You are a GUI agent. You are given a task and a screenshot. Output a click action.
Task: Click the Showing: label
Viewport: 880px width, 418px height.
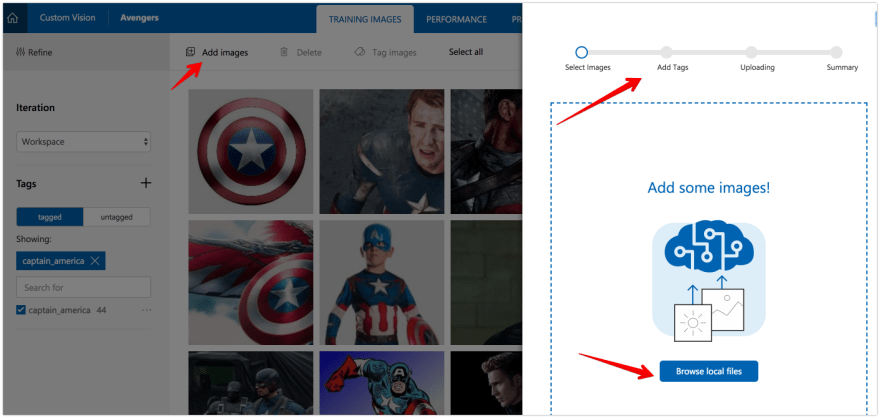[34, 239]
